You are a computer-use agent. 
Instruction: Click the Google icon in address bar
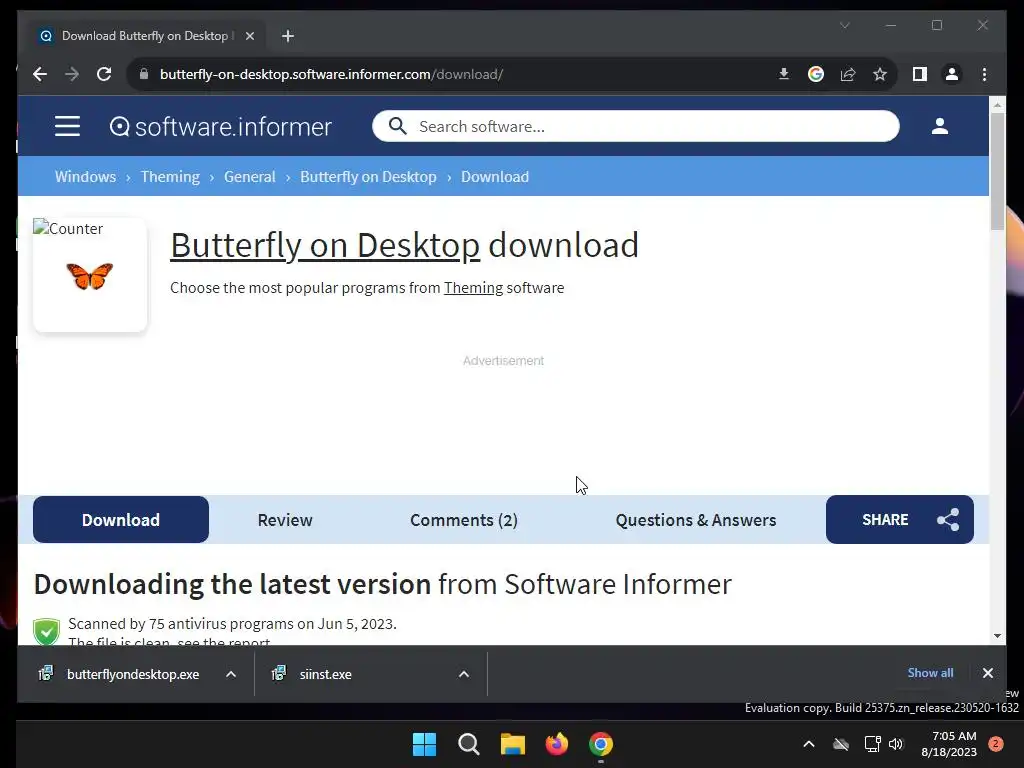[x=816, y=74]
